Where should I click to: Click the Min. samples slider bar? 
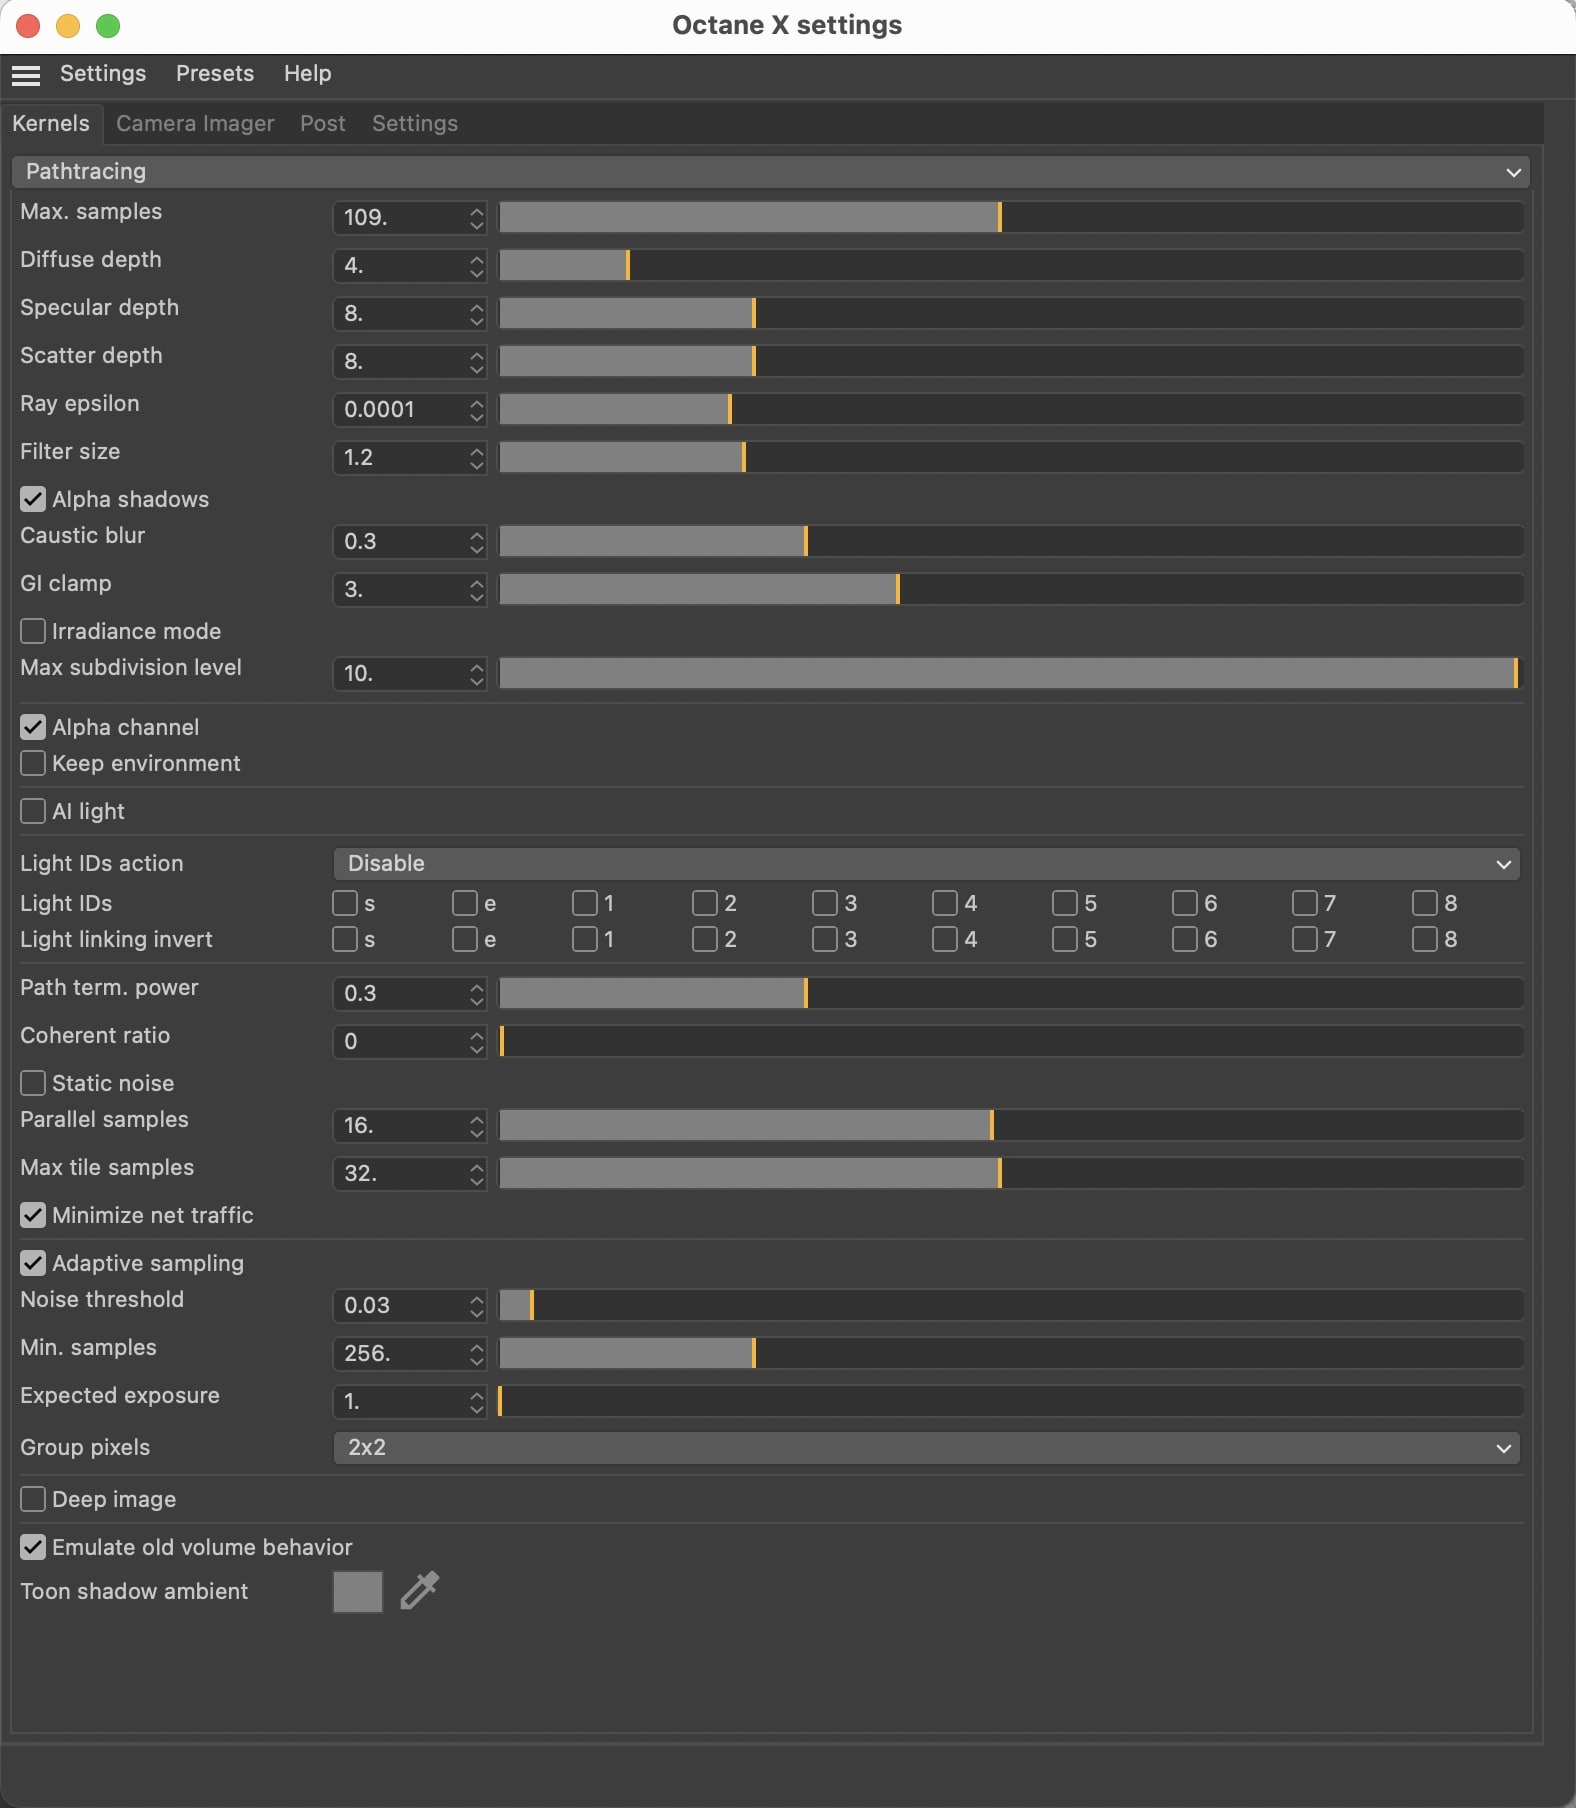coord(1012,1353)
